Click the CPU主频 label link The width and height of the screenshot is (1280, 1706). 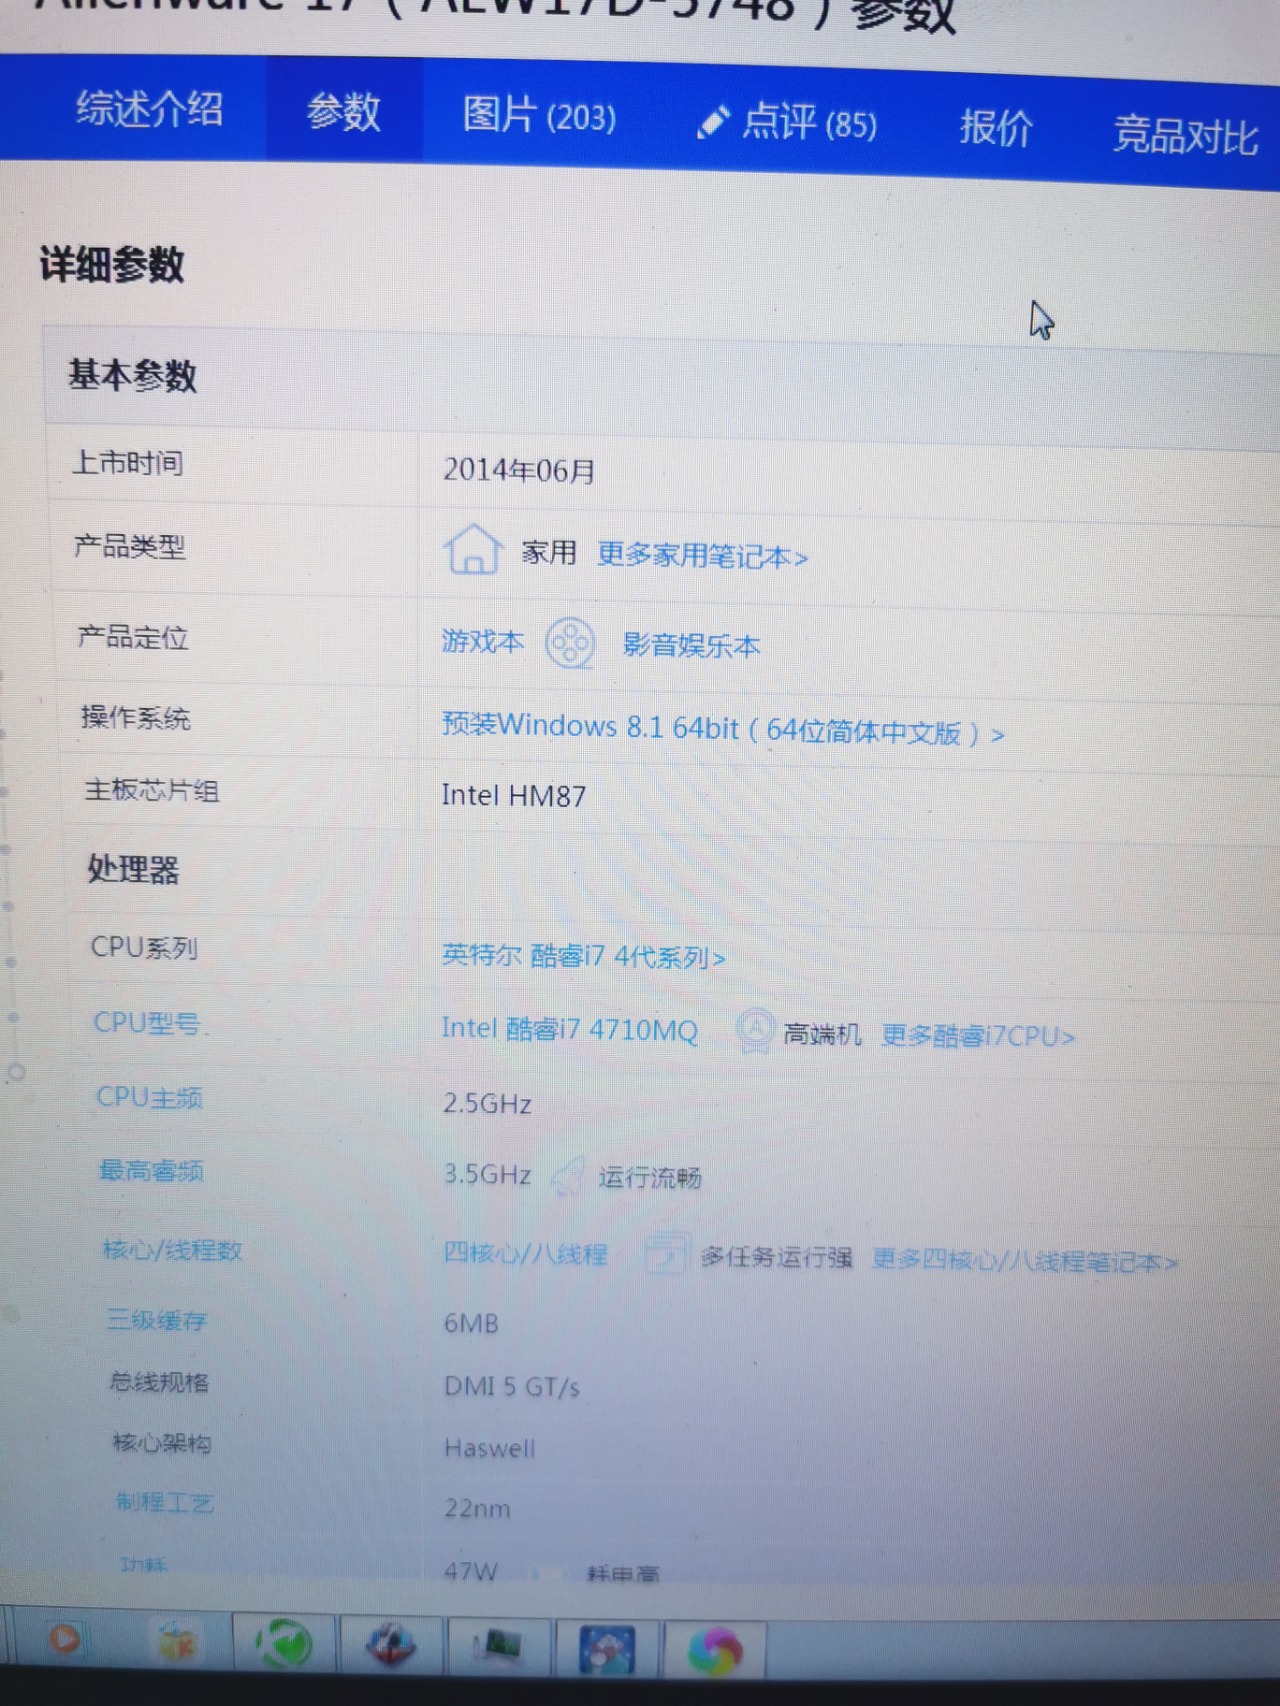150,1097
